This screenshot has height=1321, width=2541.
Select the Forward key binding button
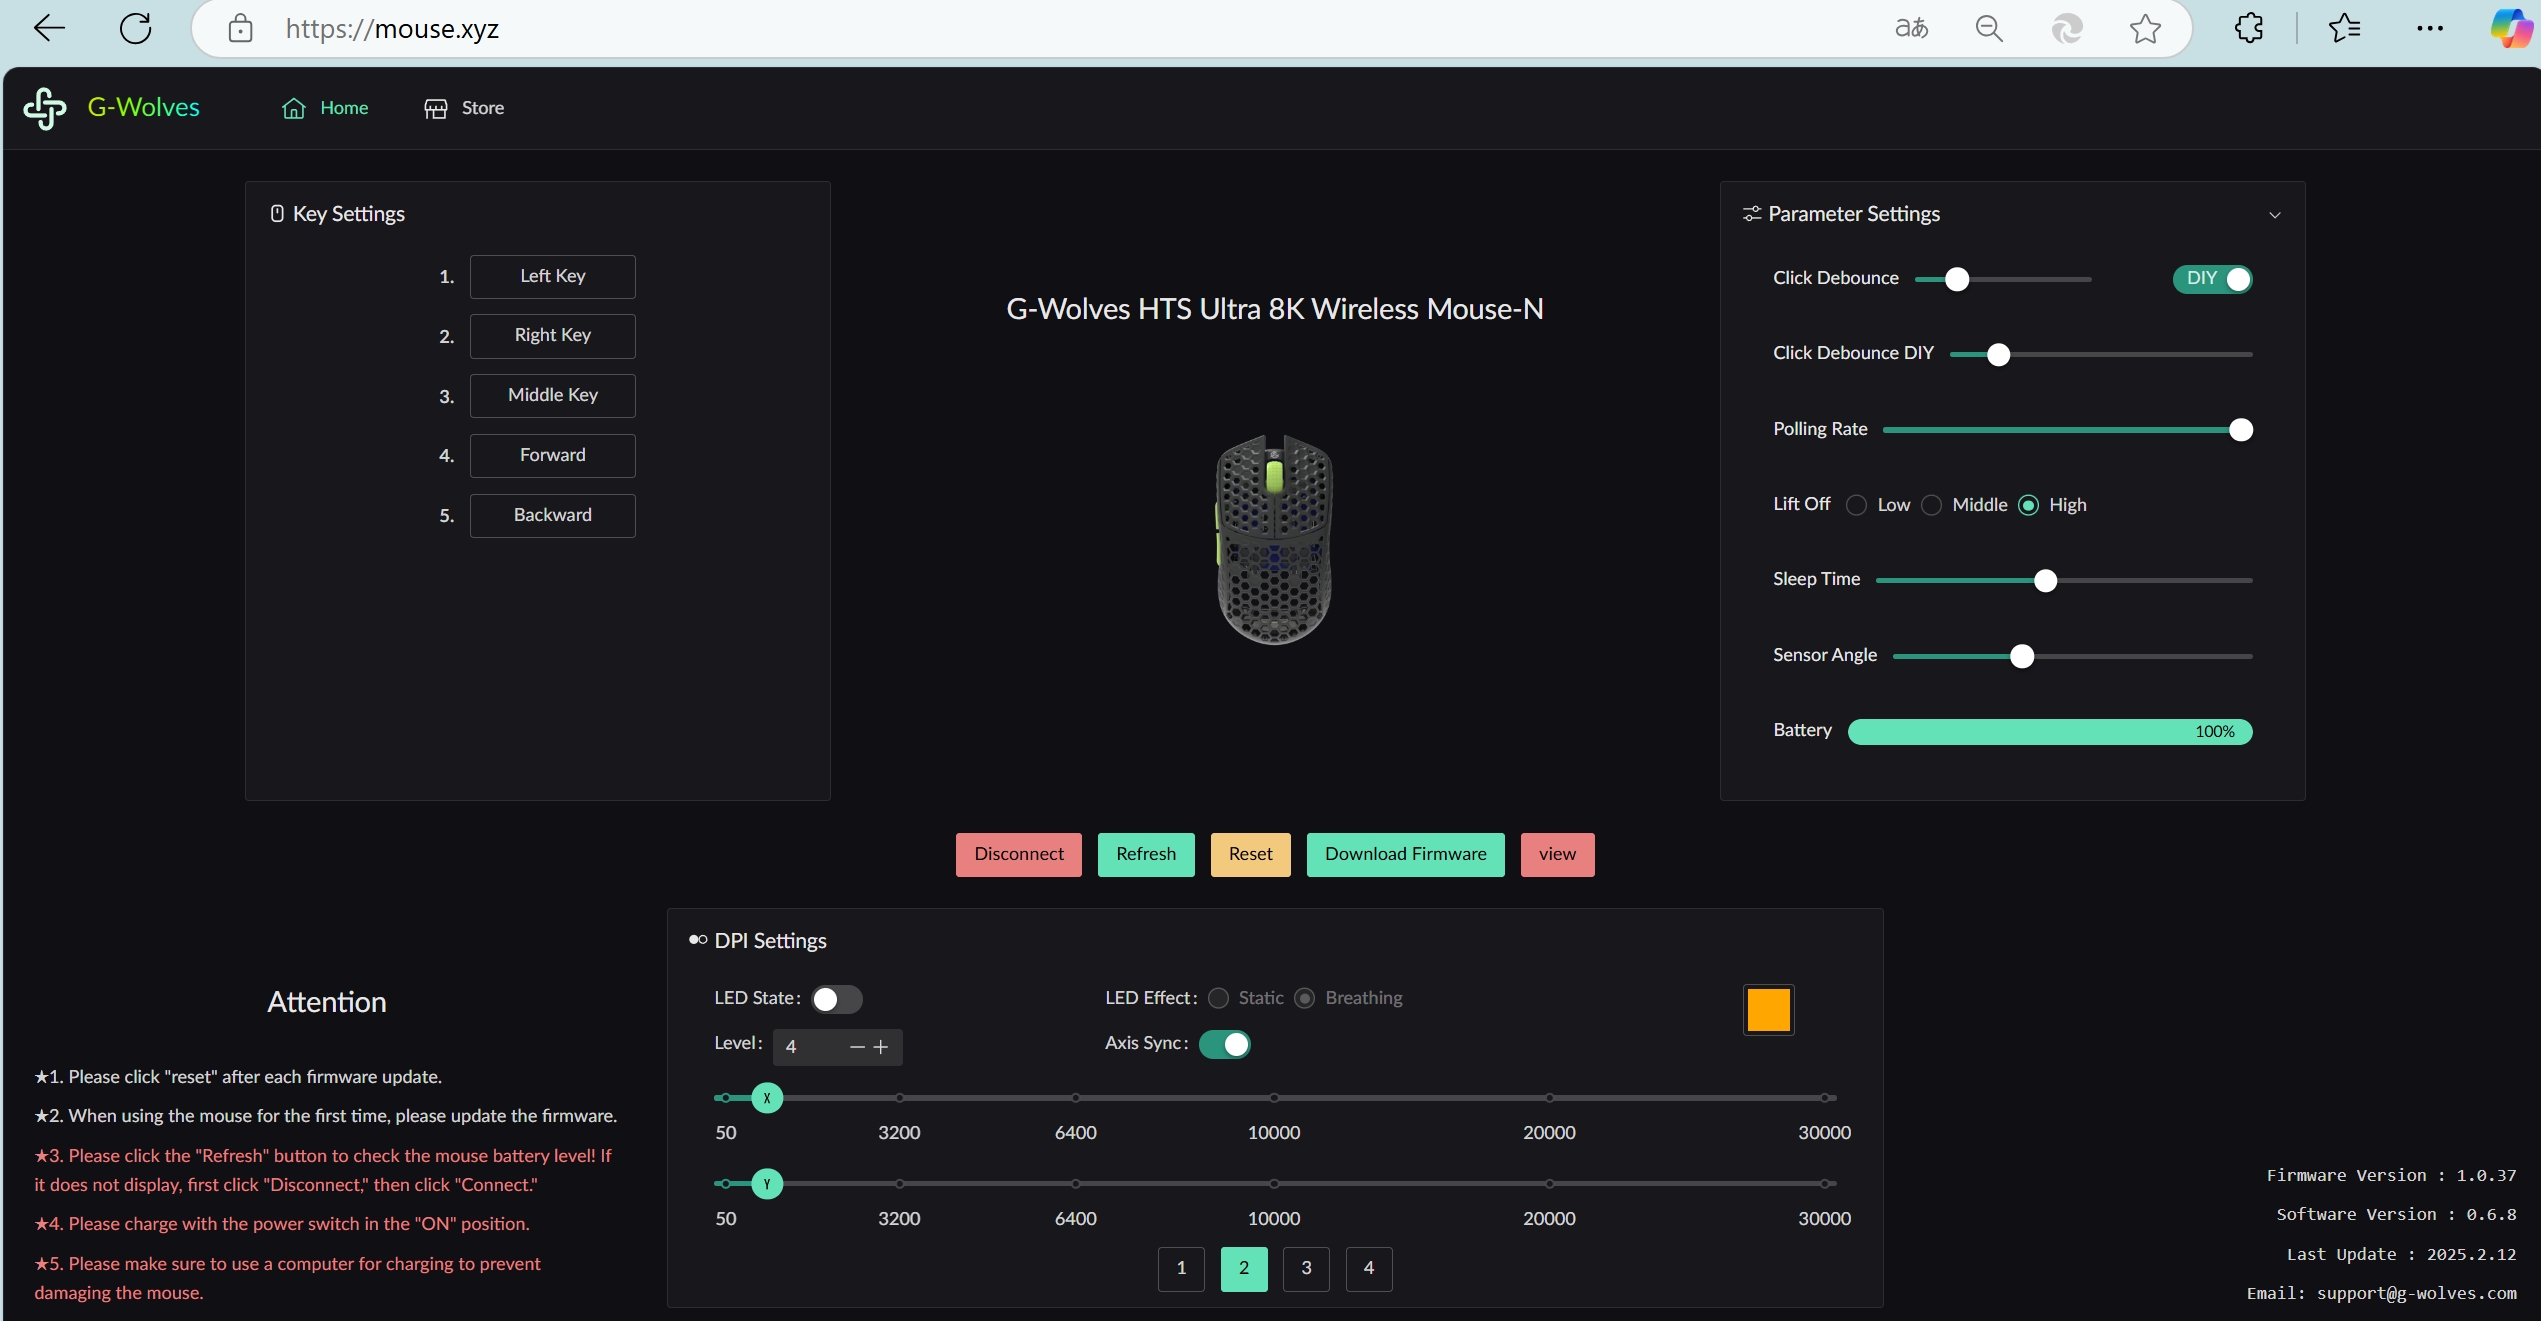(552, 455)
